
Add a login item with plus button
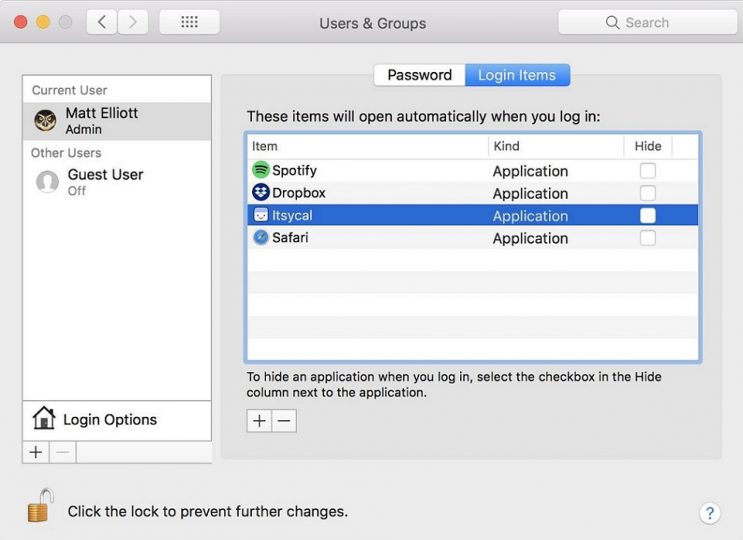[x=259, y=421]
